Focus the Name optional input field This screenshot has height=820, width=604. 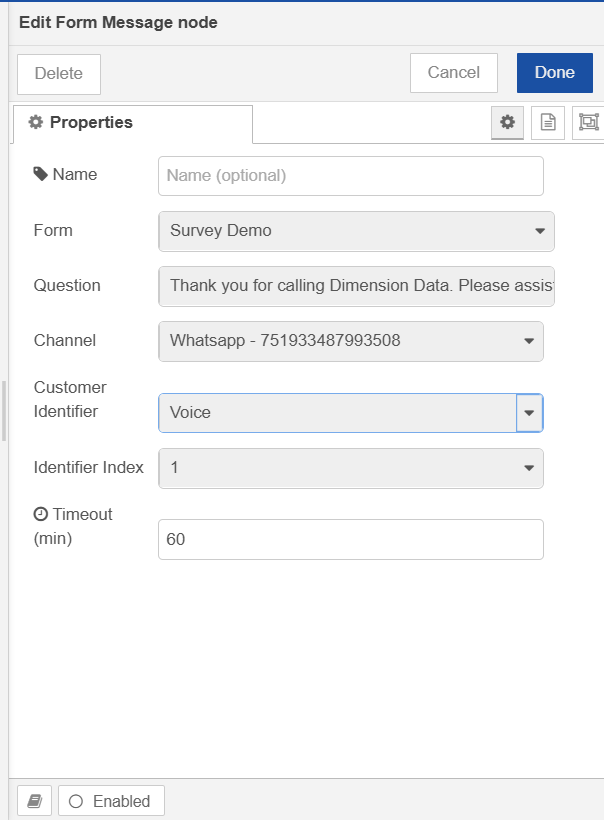click(x=351, y=176)
